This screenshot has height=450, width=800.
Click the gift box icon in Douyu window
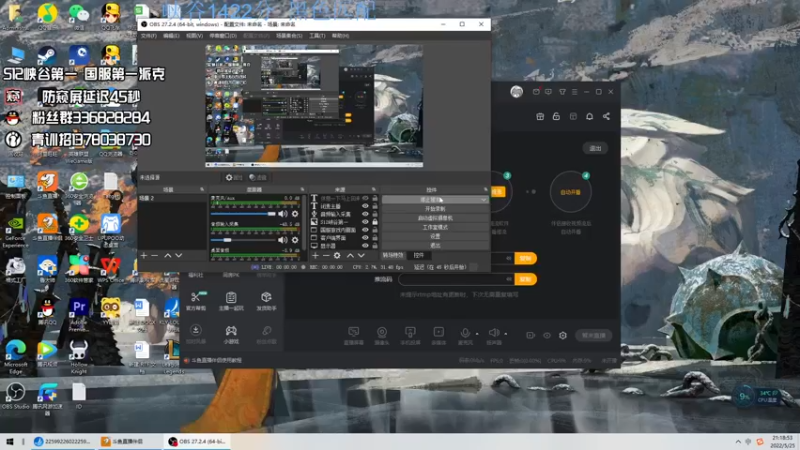click(x=540, y=116)
